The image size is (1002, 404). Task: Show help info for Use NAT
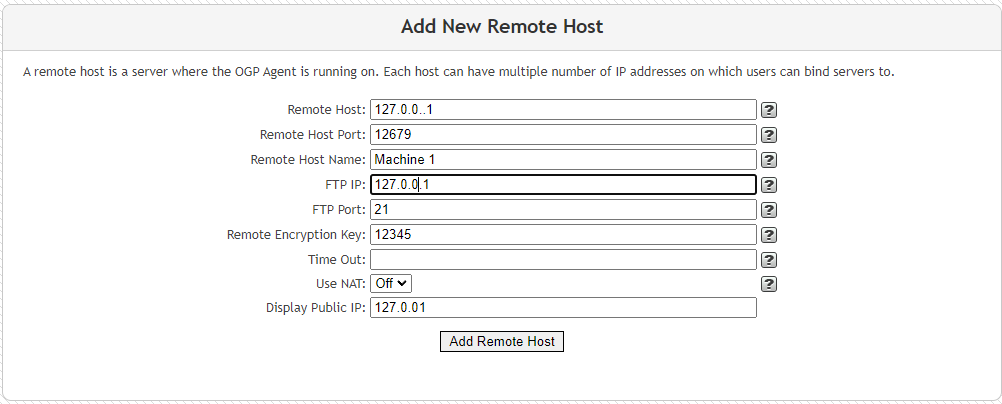tap(769, 284)
